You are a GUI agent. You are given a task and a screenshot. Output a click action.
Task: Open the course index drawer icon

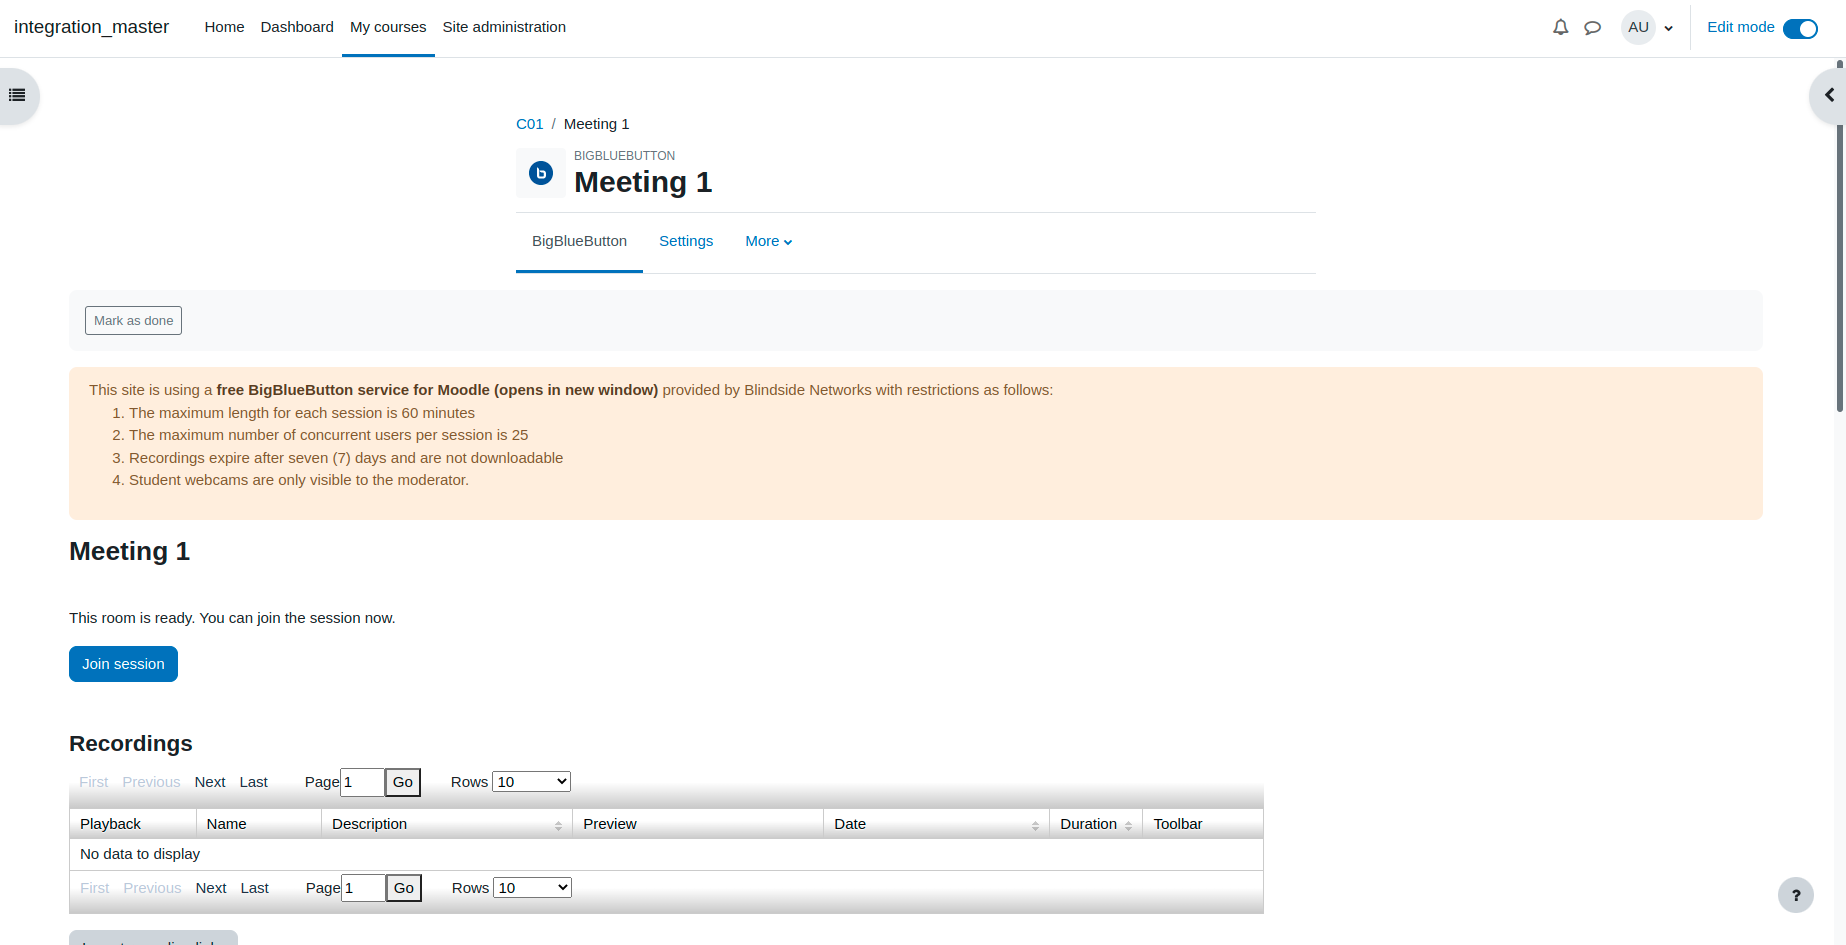[17, 96]
